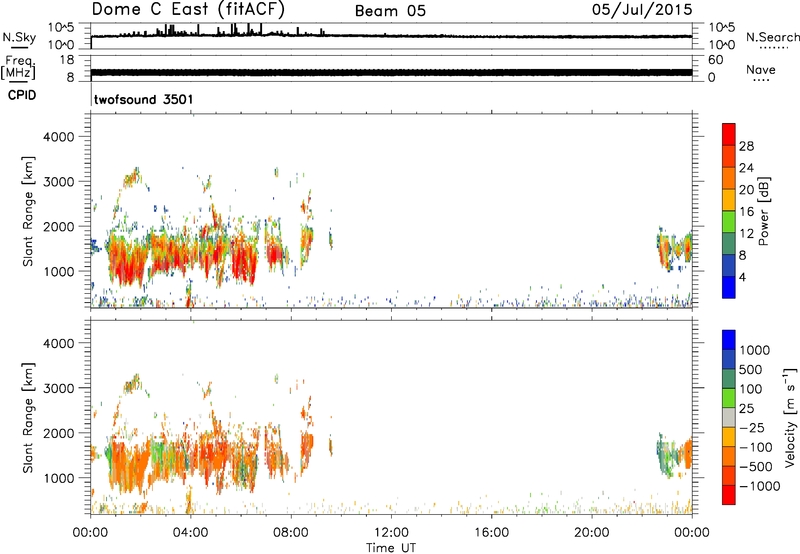Click the 'Freq. [MHz]' axis label
The width and height of the screenshot is (800, 554).
click(x=18, y=67)
